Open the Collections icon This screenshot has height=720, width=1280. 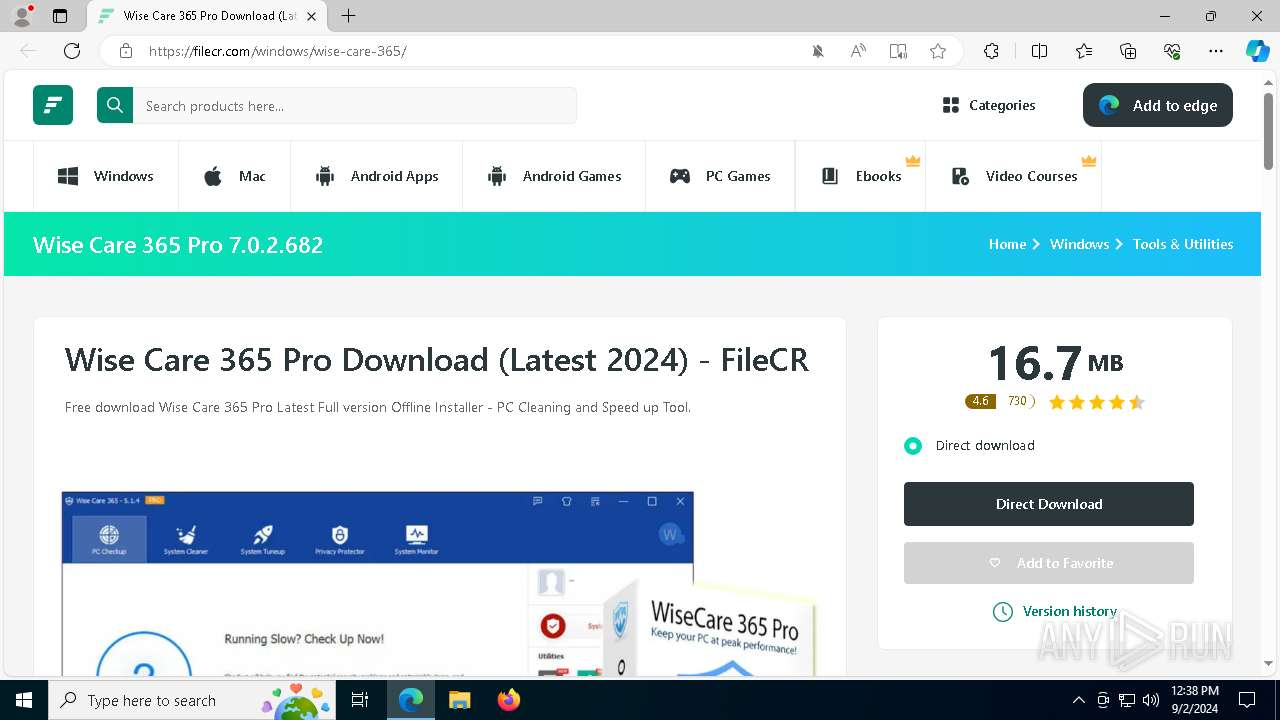[1128, 51]
